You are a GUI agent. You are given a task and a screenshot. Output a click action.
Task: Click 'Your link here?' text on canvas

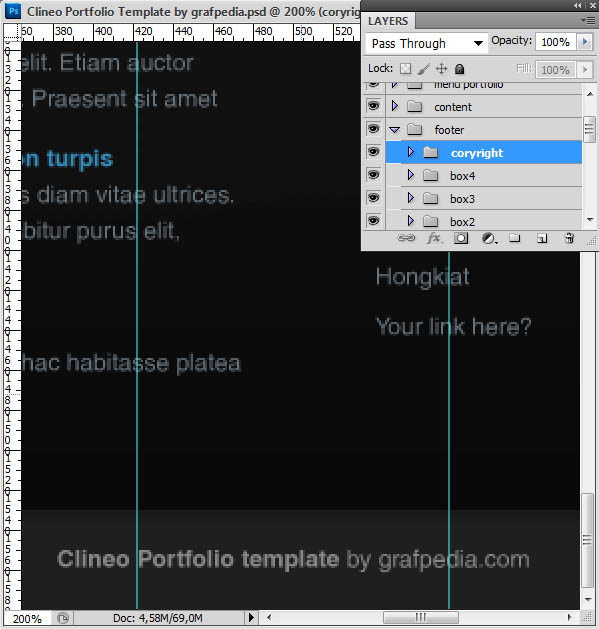pyautogui.click(x=453, y=326)
